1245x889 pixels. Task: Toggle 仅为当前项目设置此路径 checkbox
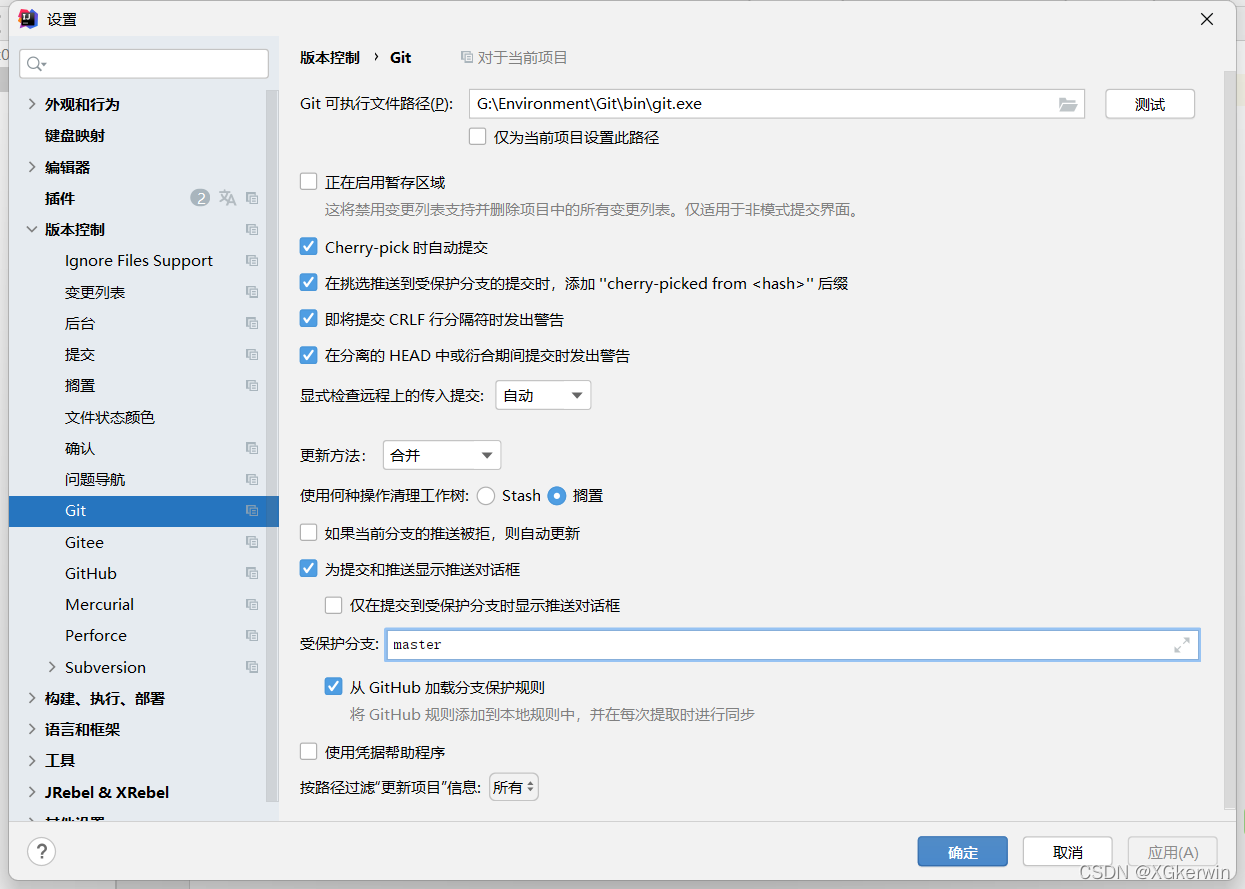[x=478, y=137]
